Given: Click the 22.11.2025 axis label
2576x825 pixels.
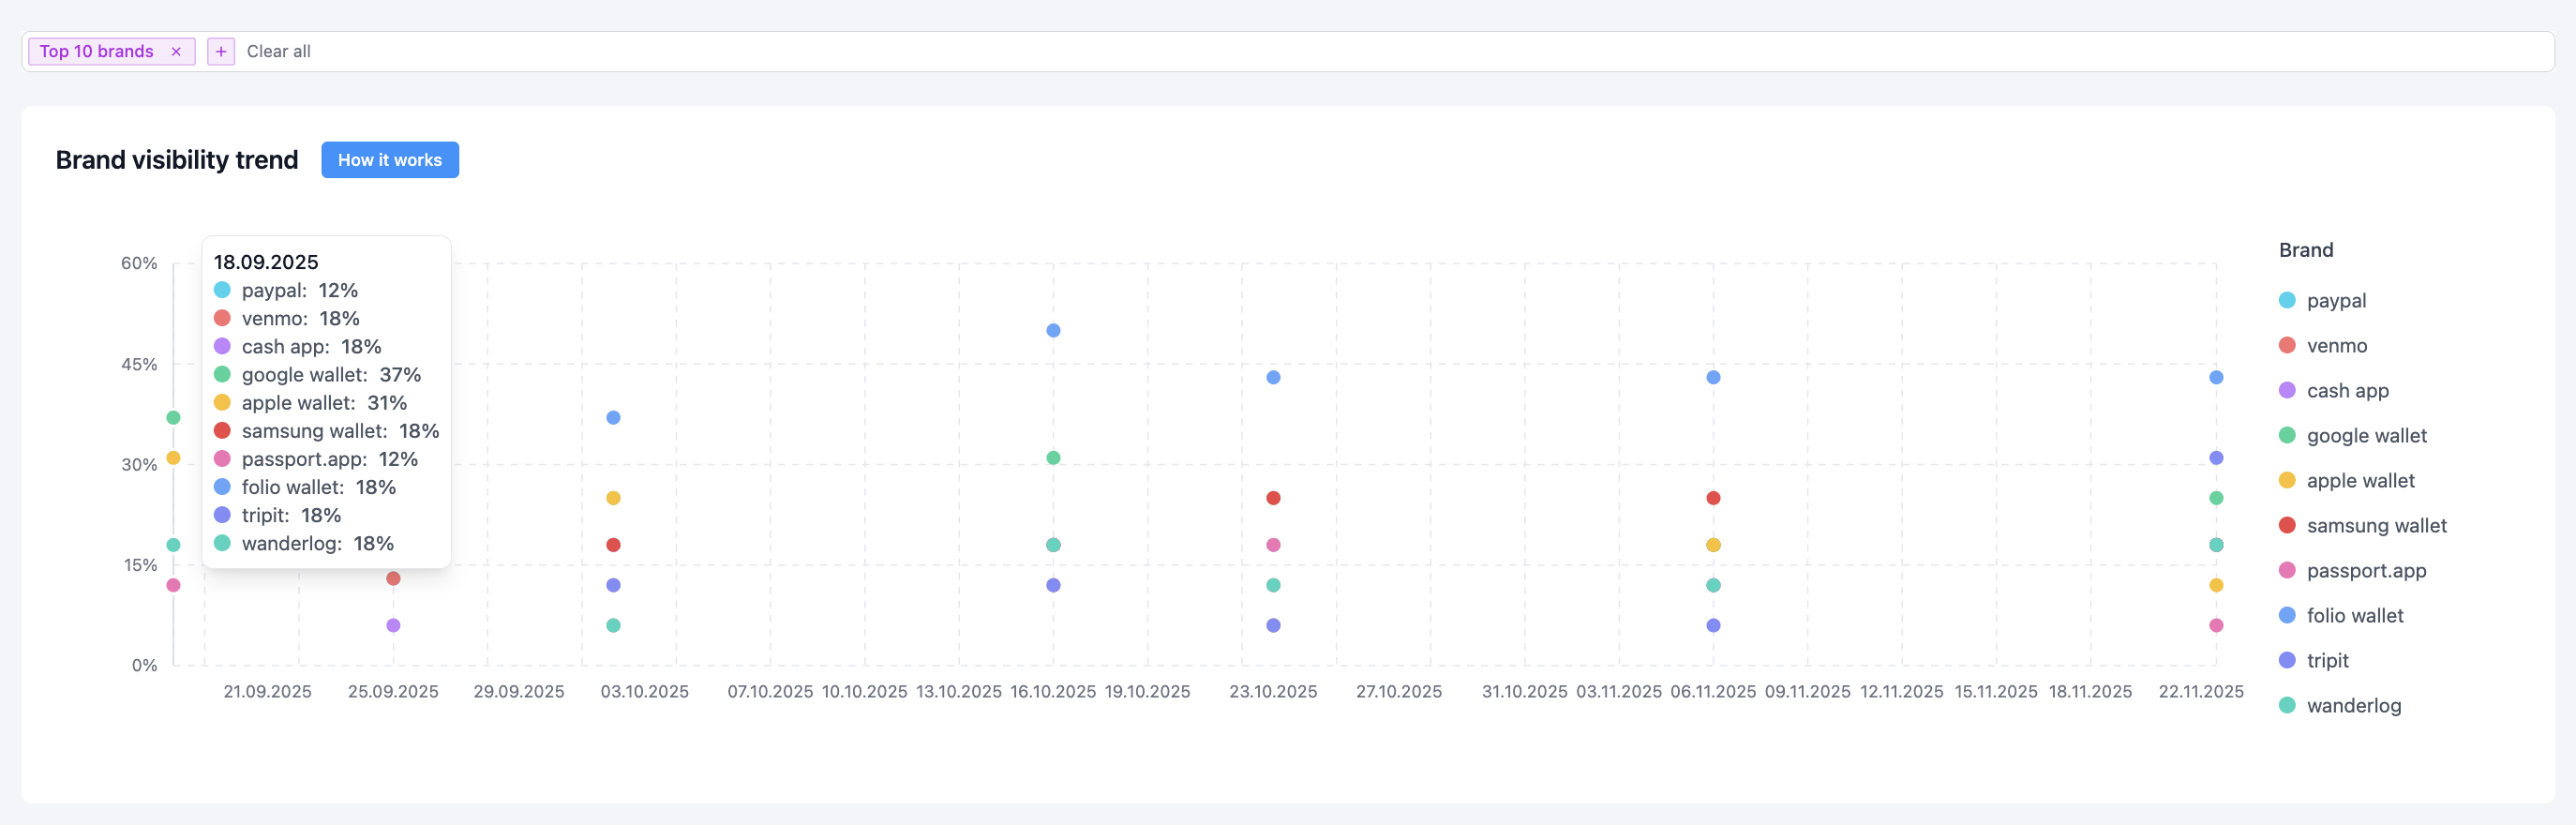Looking at the screenshot, I should (x=2201, y=691).
